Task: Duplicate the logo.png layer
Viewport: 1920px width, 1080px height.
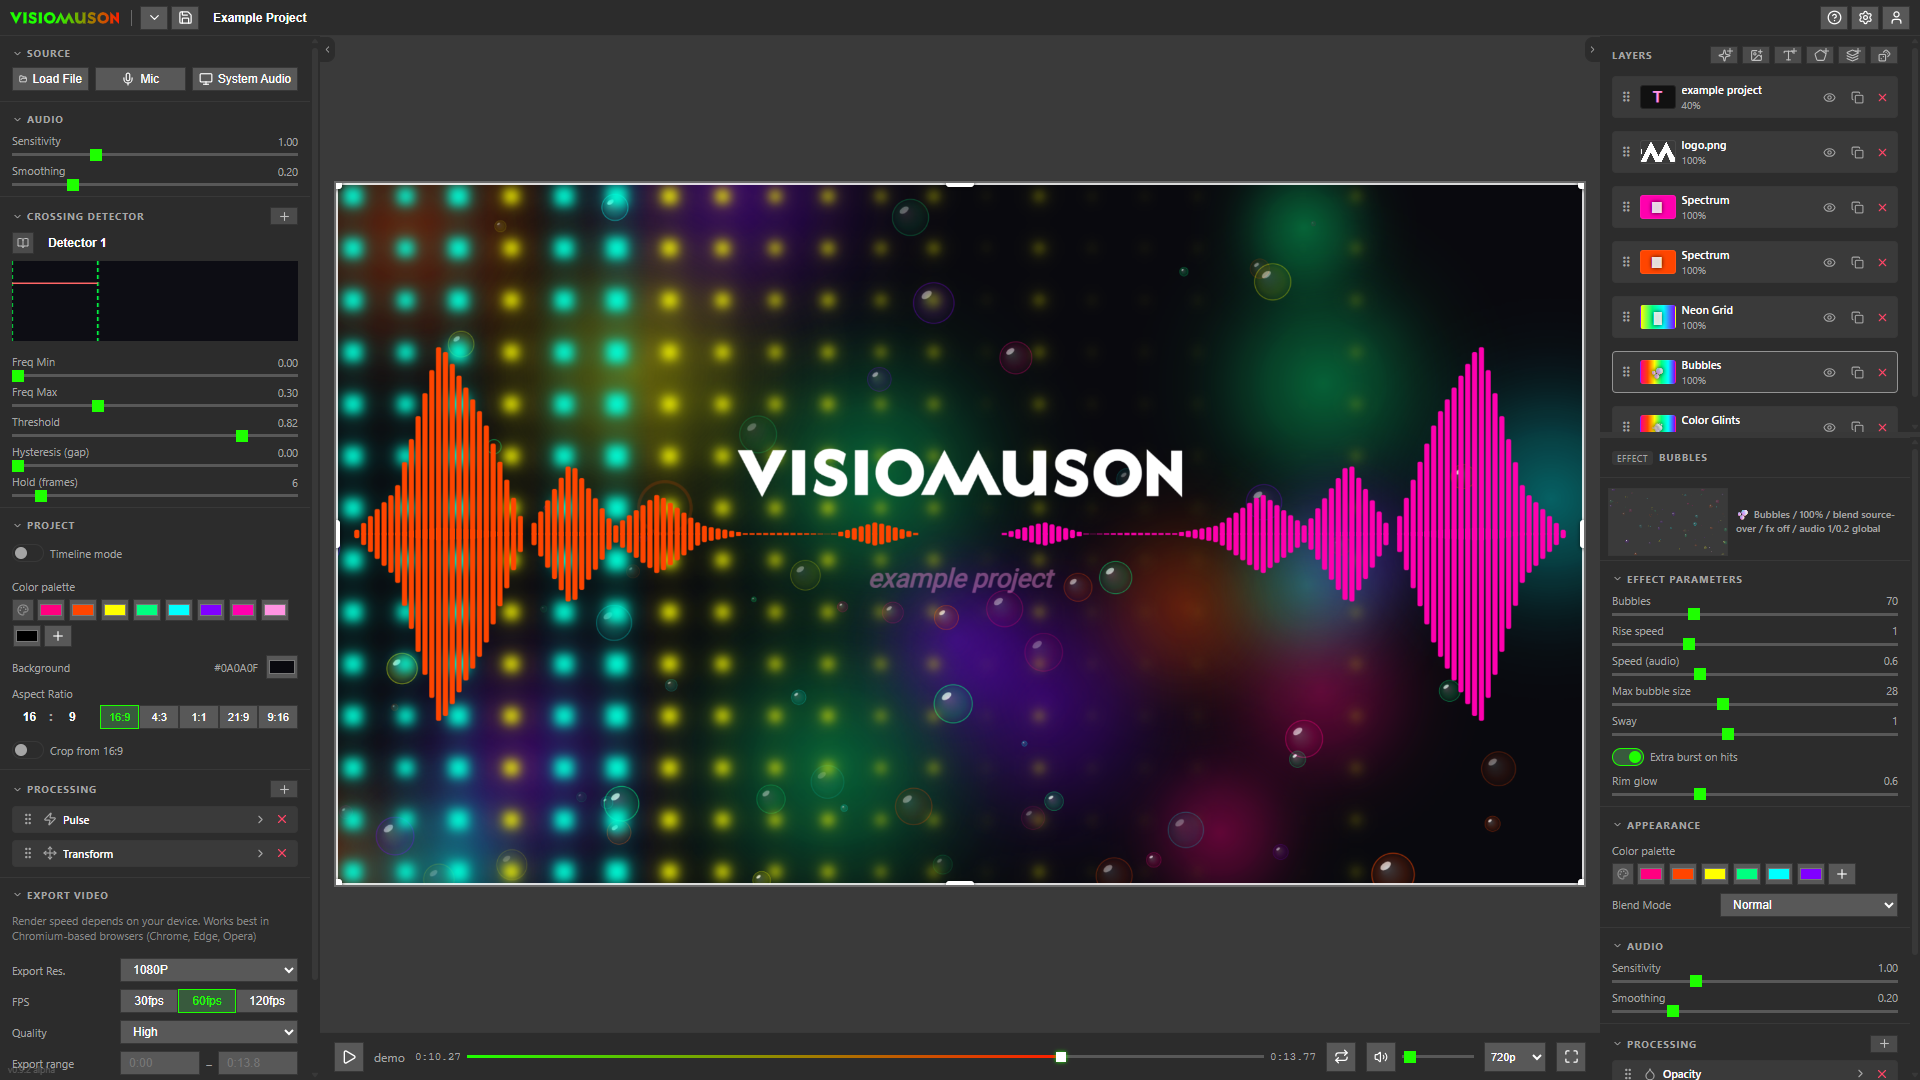Action: point(1857,153)
